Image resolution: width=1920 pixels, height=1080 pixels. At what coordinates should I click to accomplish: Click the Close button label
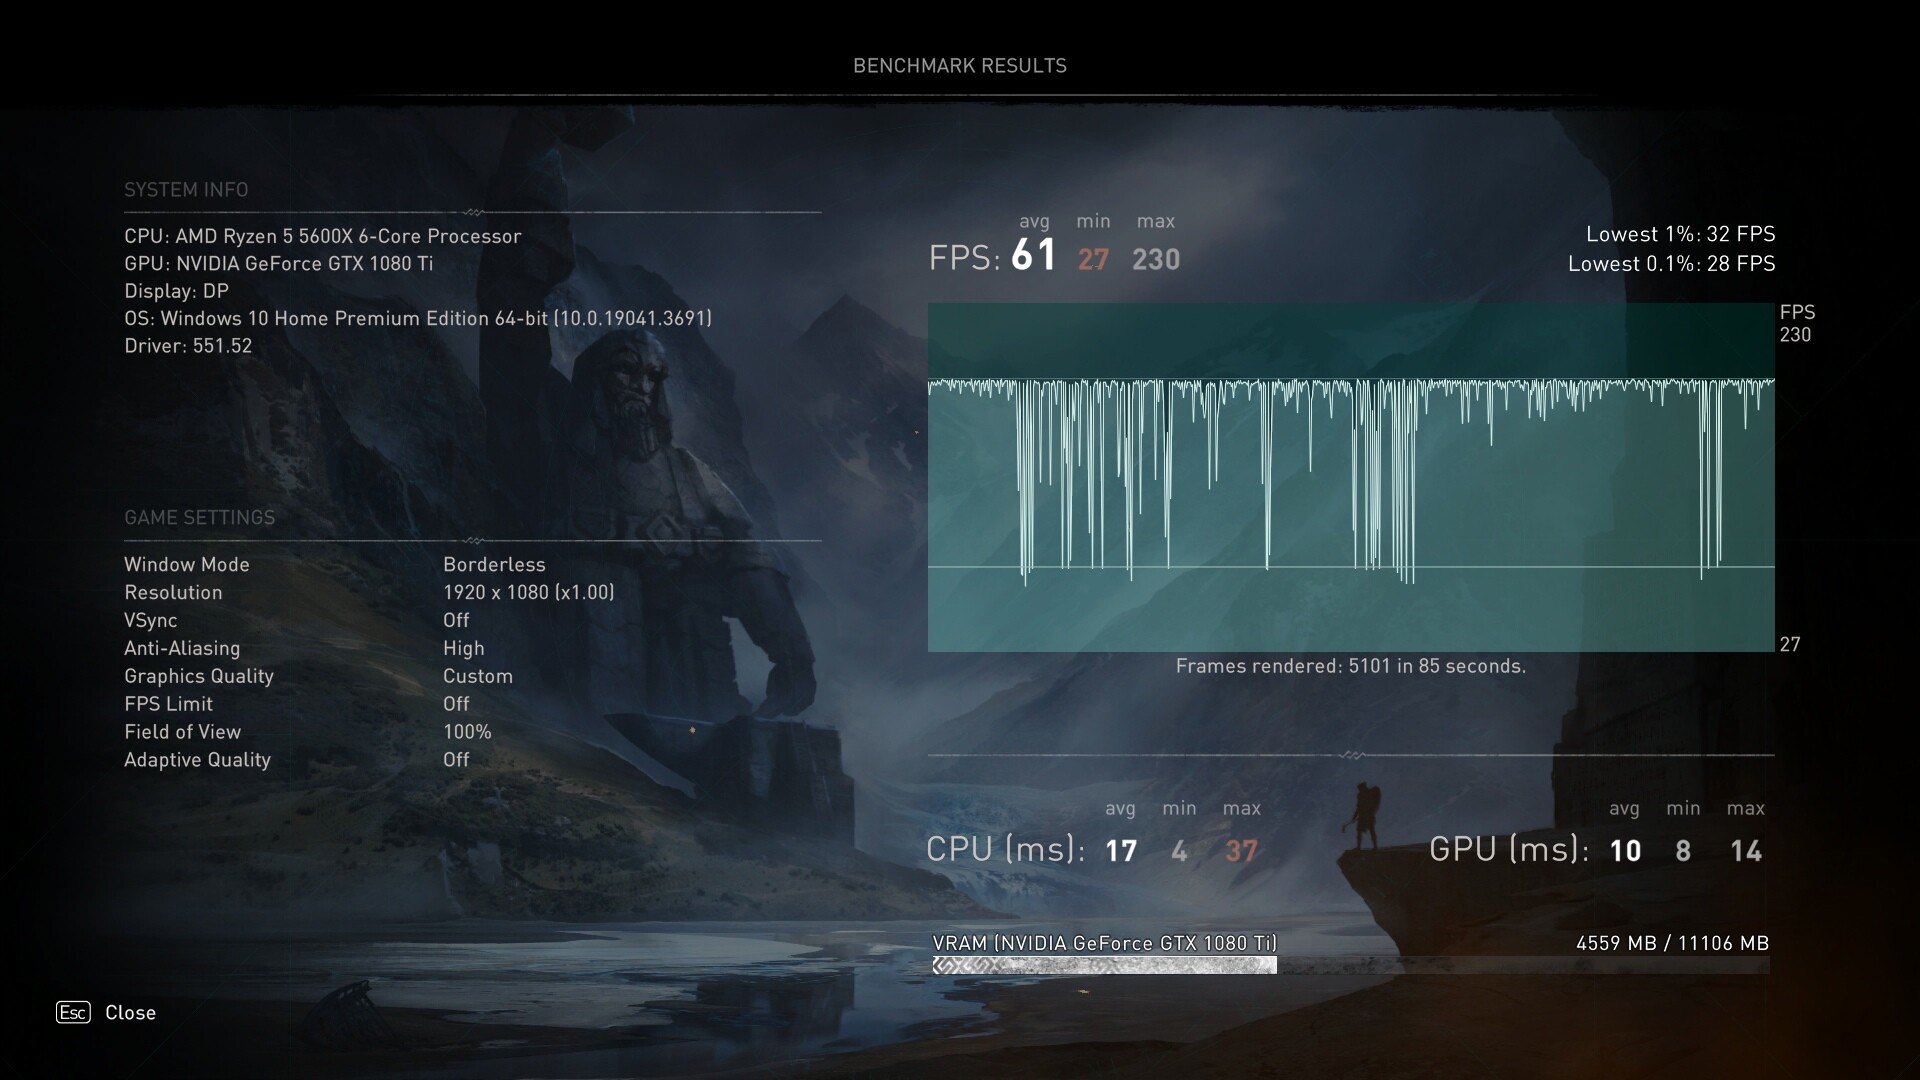tap(131, 1012)
